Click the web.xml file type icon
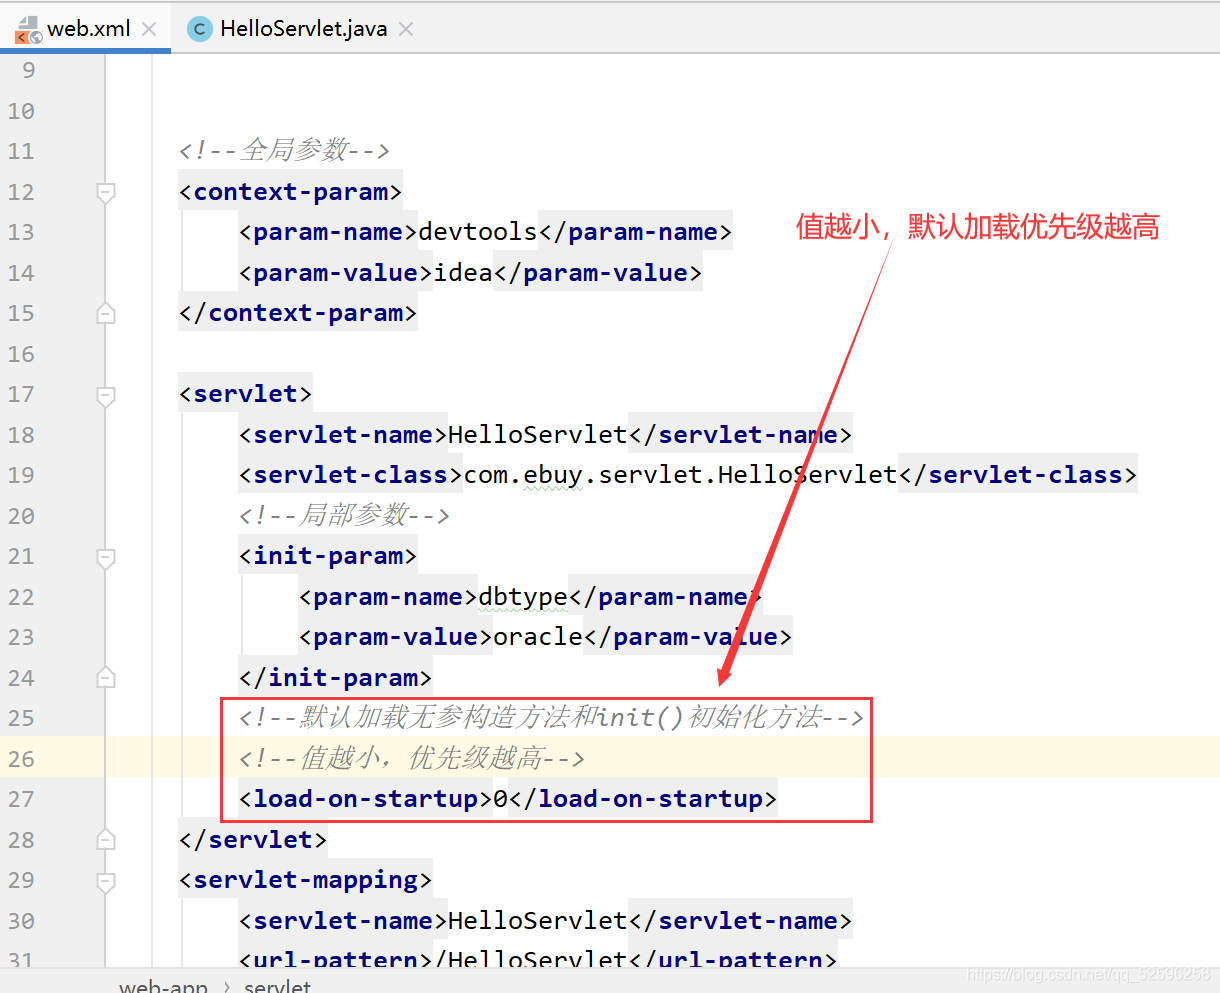 pyautogui.click(x=28, y=30)
